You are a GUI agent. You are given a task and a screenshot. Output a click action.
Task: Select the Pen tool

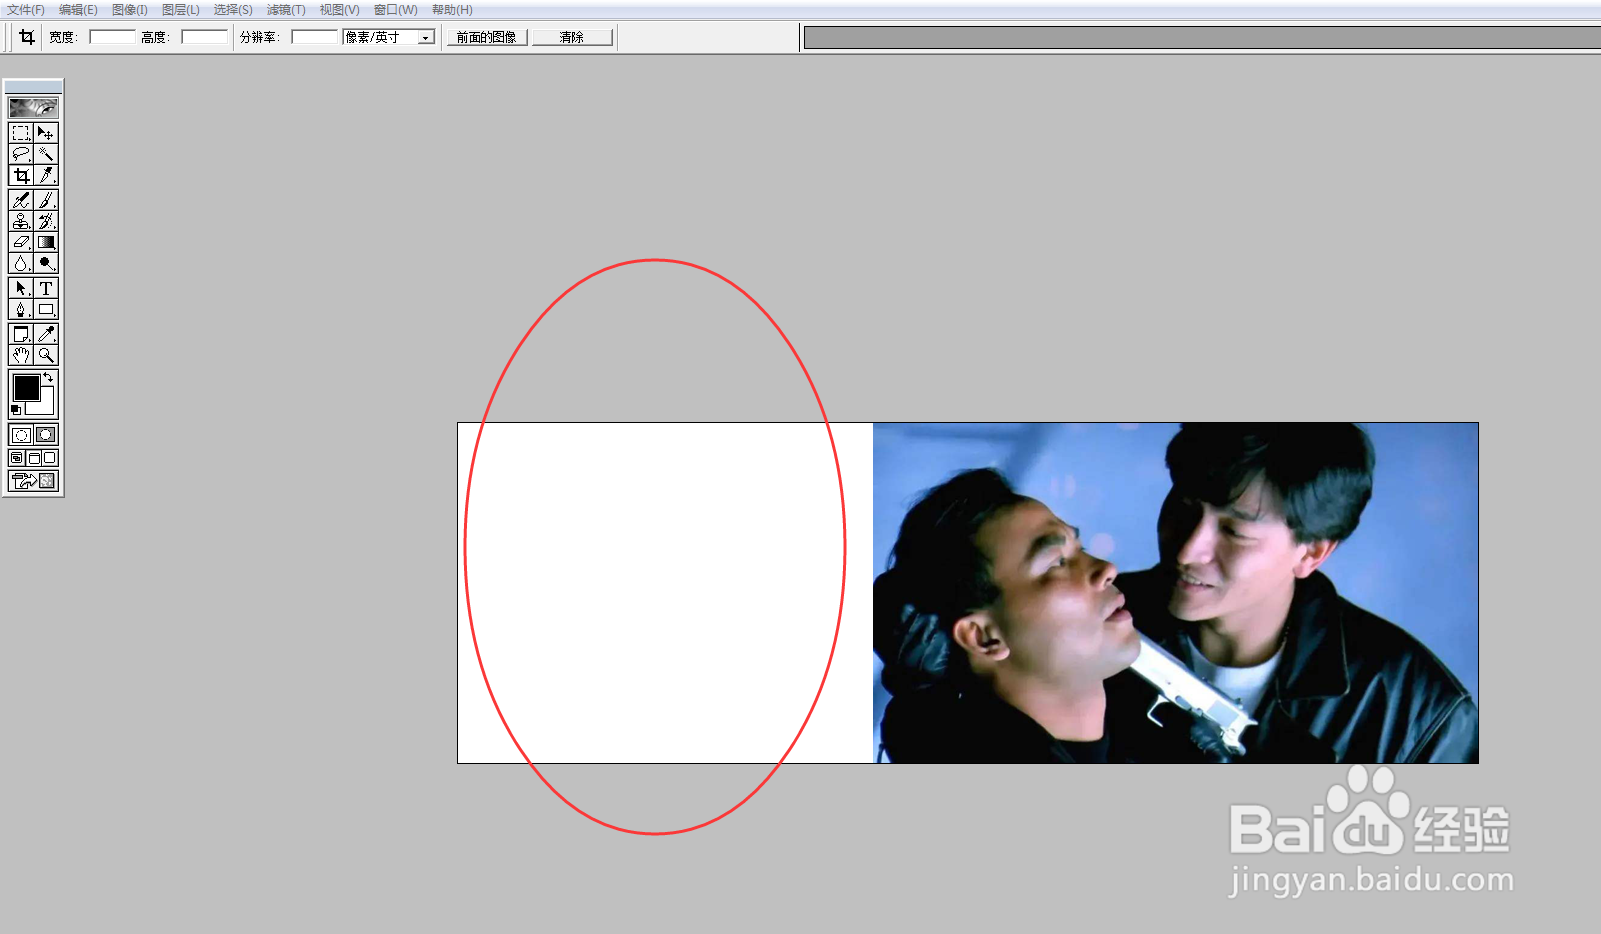point(21,309)
